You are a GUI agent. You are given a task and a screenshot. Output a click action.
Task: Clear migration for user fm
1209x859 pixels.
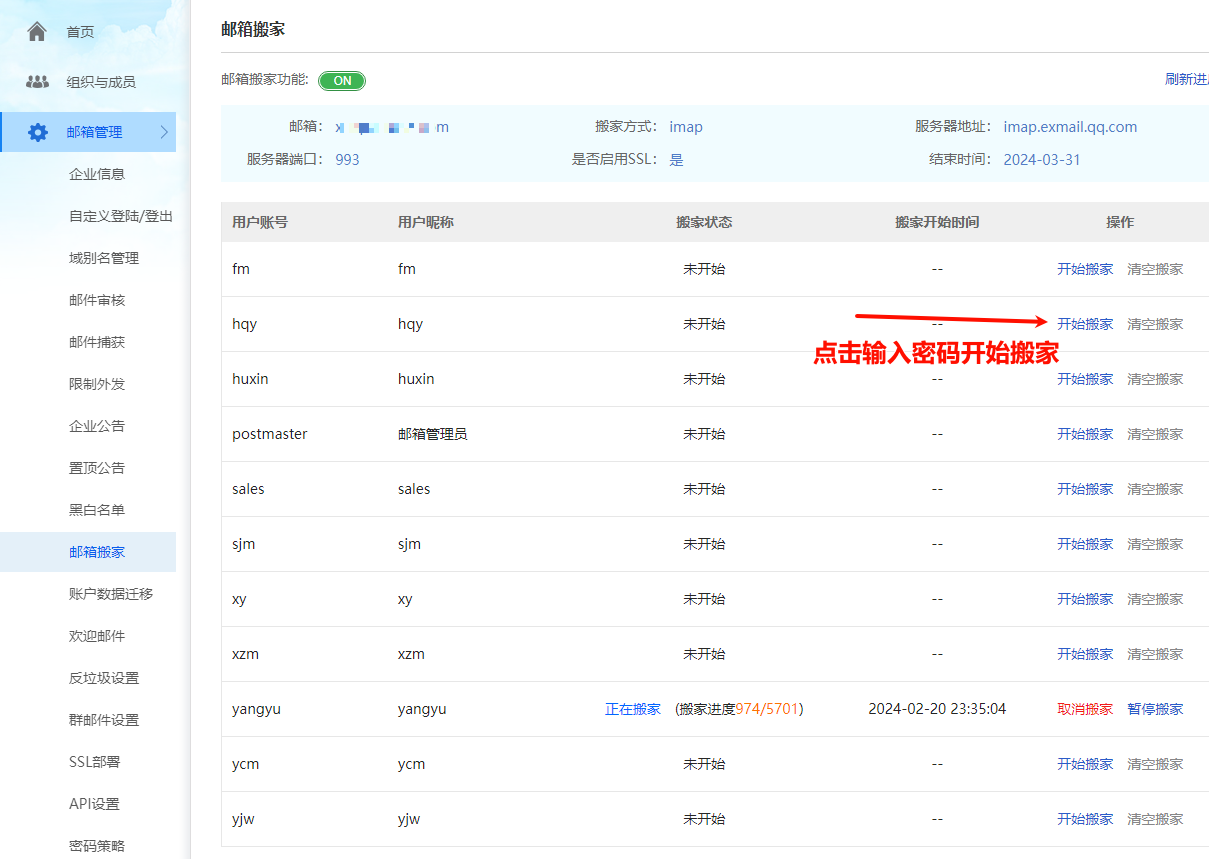coord(1155,269)
